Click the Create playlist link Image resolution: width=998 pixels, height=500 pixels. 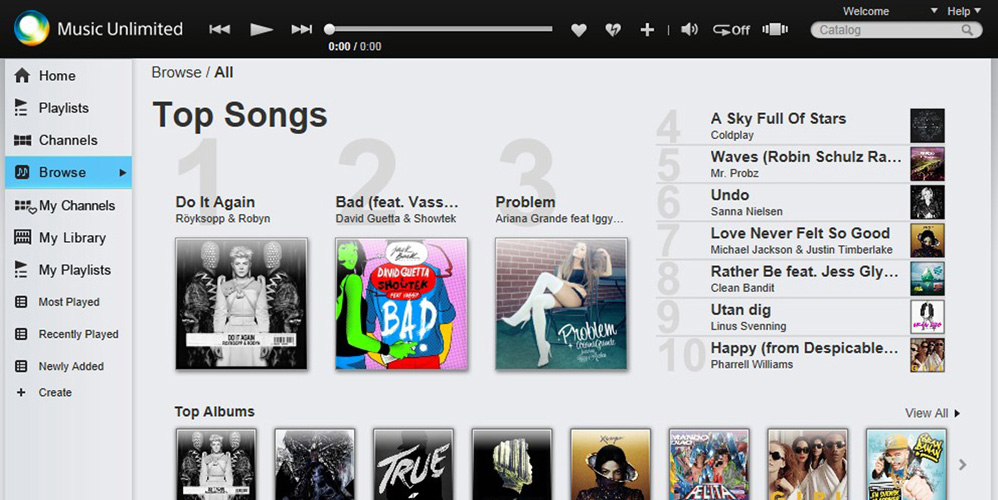[x=55, y=392]
